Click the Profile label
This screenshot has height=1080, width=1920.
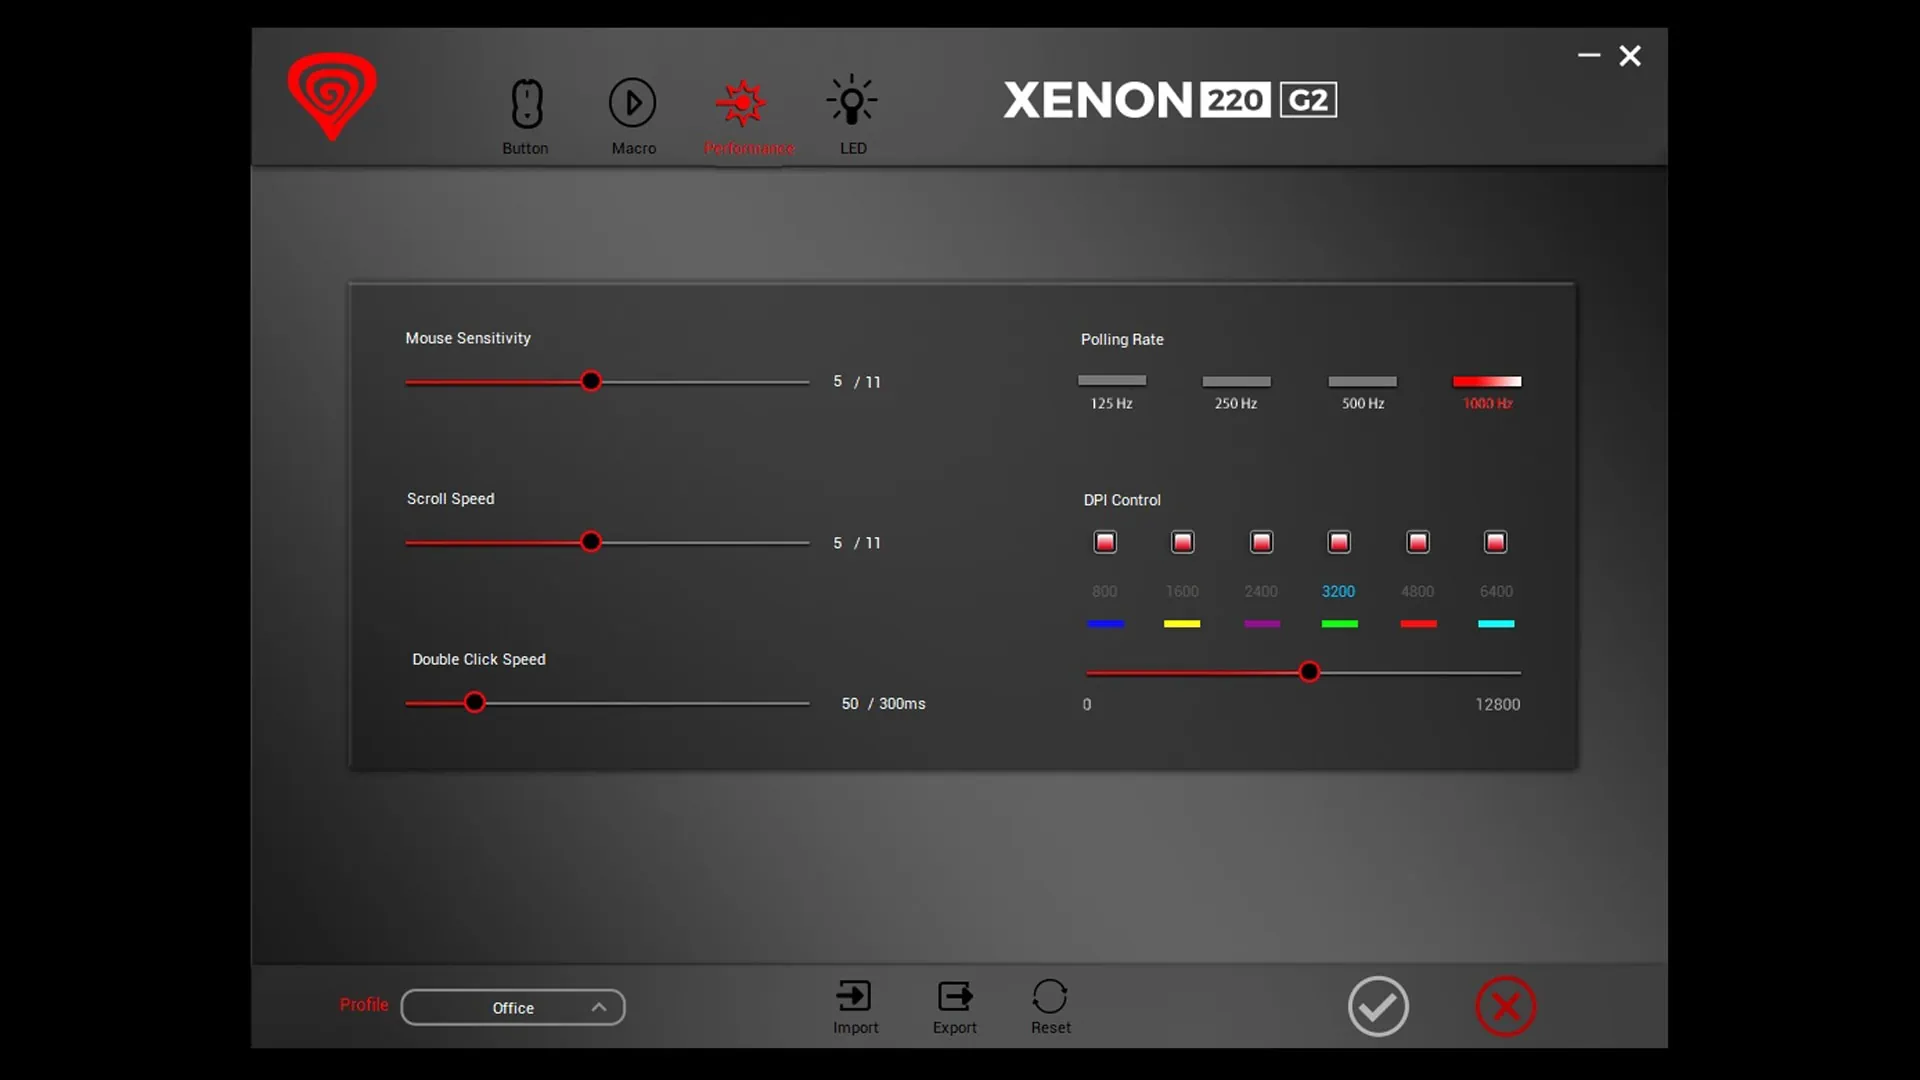pyautogui.click(x=364, y=1005)
